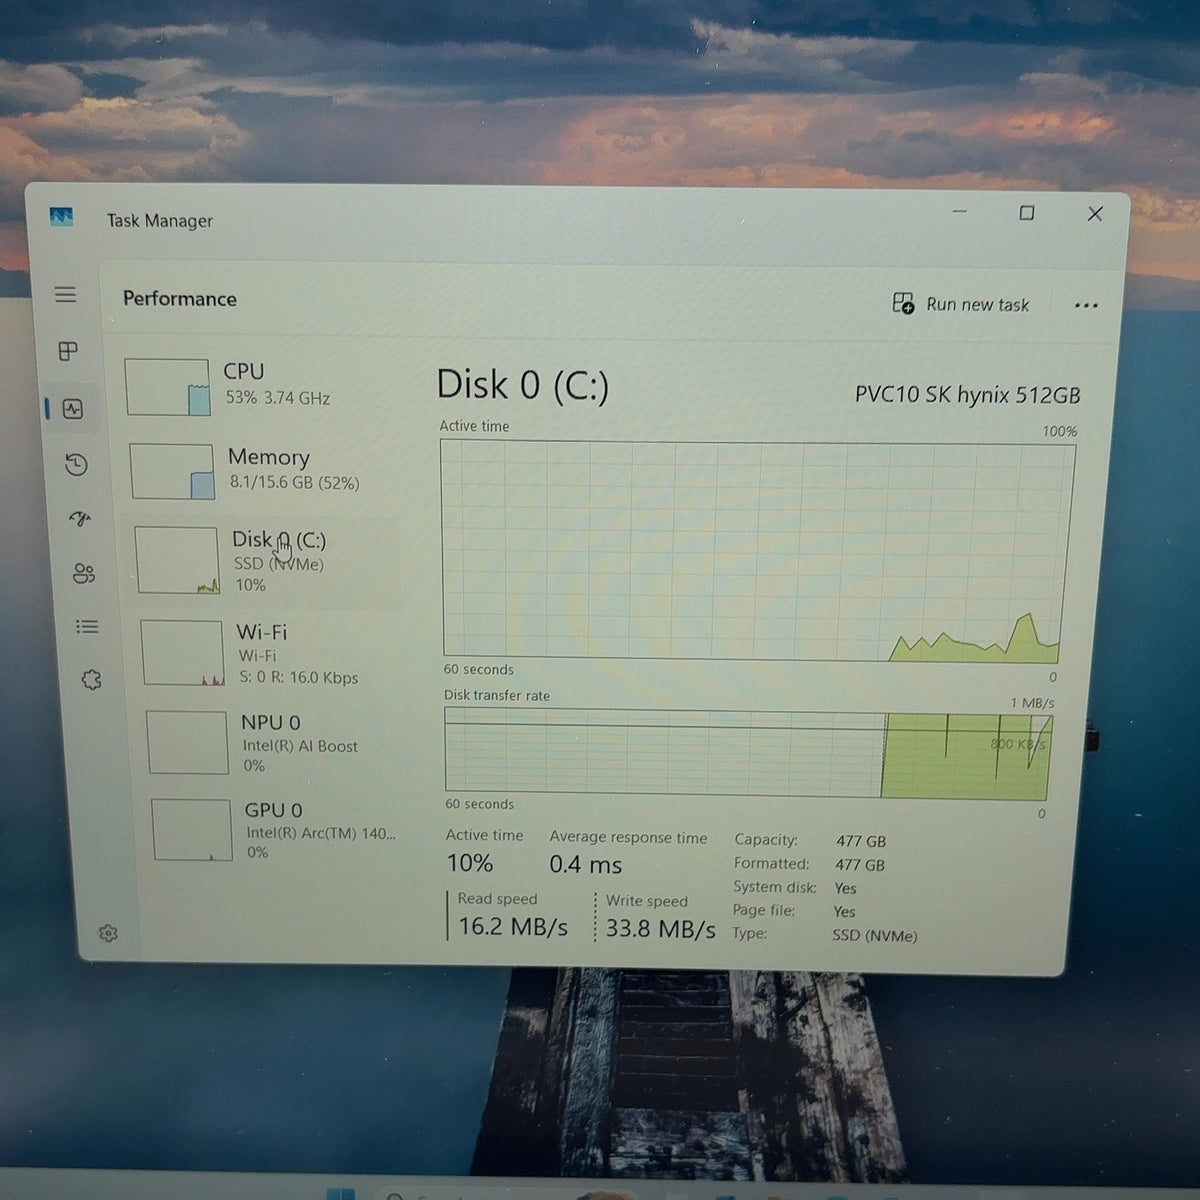Click the Disk 0 (C:) heading
This screenshot has width=1200, height=1200.
click(x=522, y=385)
